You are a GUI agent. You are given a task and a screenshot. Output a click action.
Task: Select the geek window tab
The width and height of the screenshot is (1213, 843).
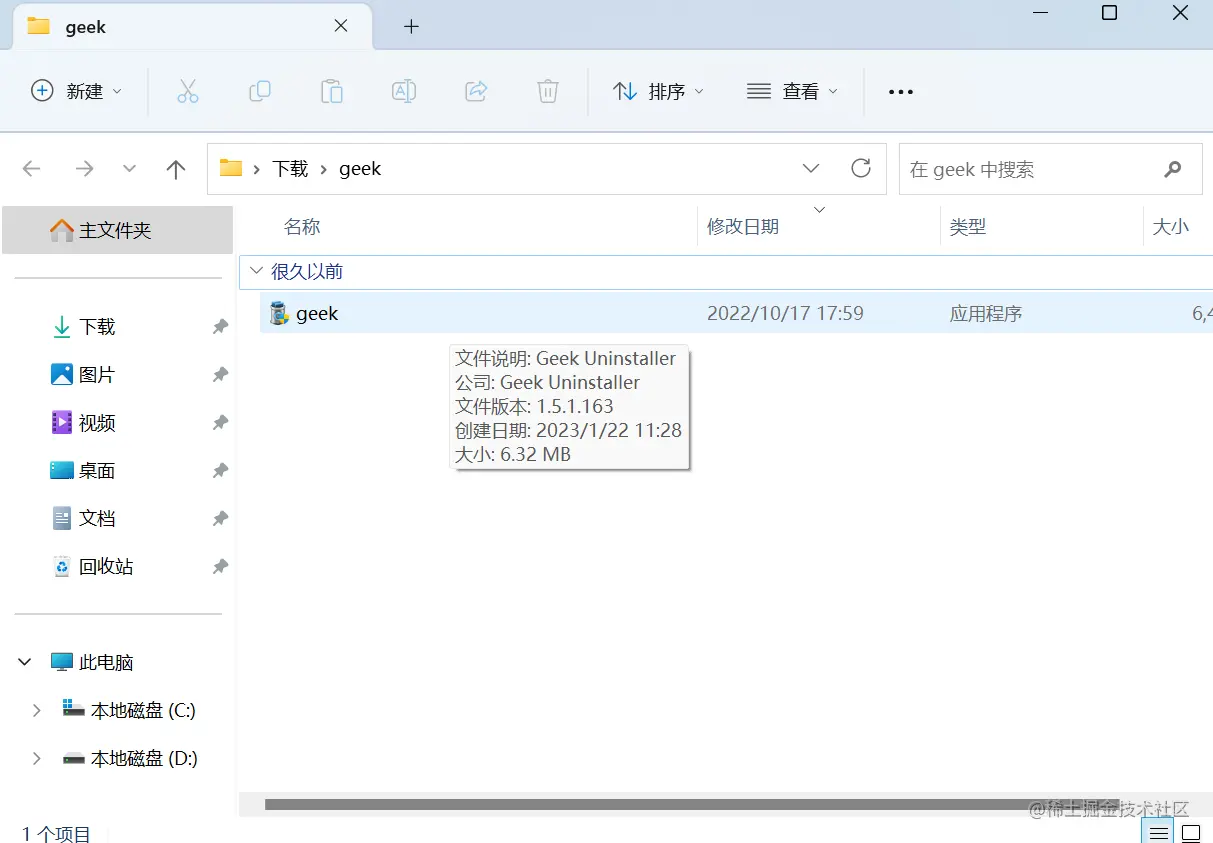pos(192,27)
